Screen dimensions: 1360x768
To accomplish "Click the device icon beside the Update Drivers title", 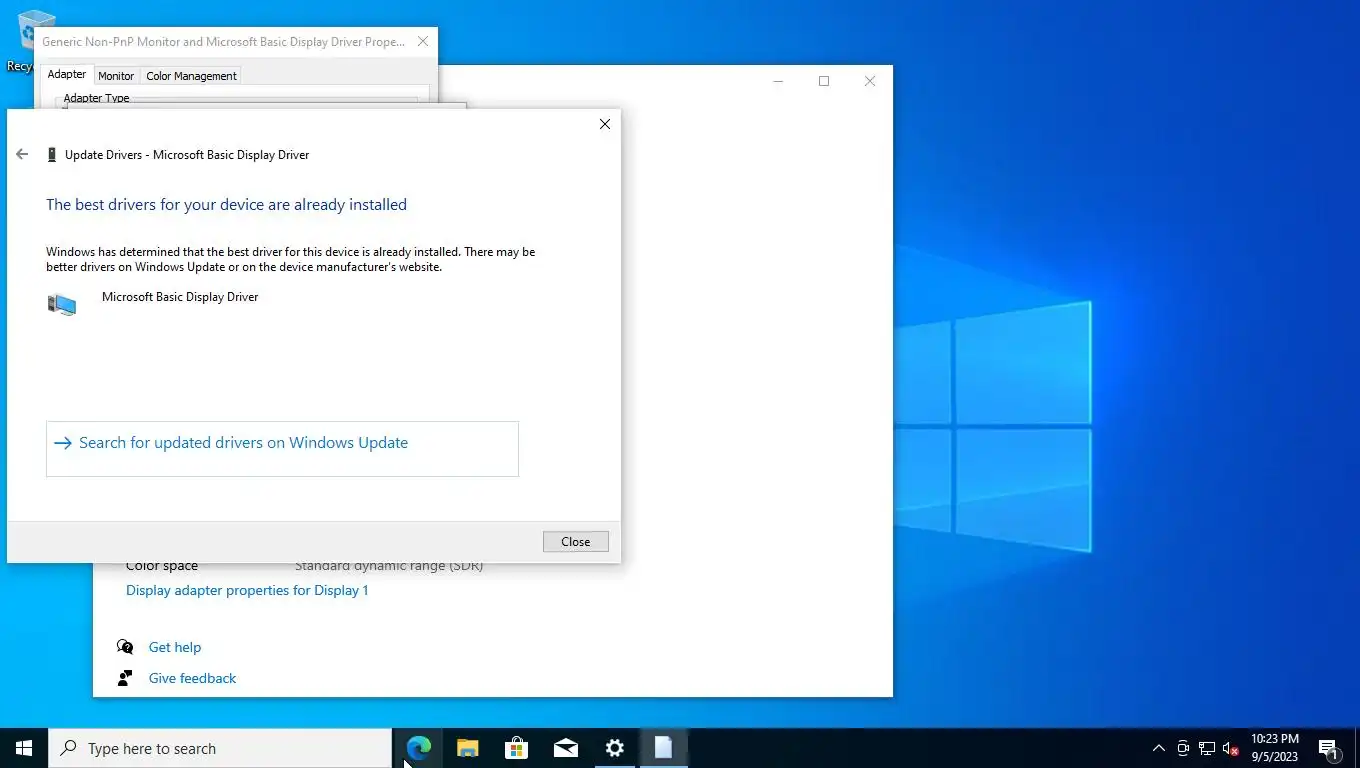I will [52, 155].
